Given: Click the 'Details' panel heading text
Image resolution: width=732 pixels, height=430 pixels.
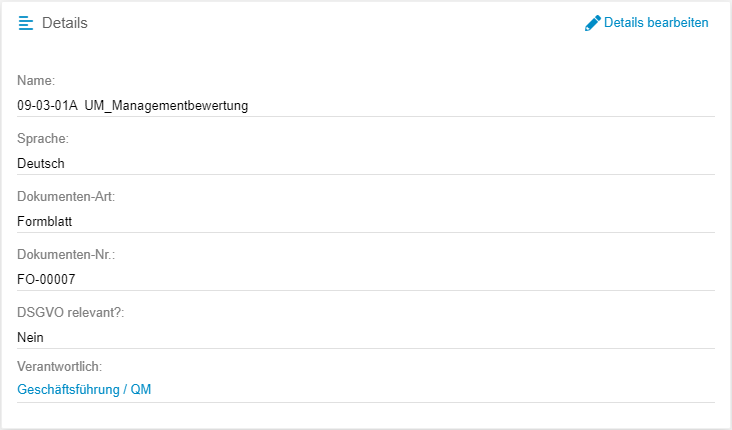Looking at the screenshot, I should pos(65,23).
